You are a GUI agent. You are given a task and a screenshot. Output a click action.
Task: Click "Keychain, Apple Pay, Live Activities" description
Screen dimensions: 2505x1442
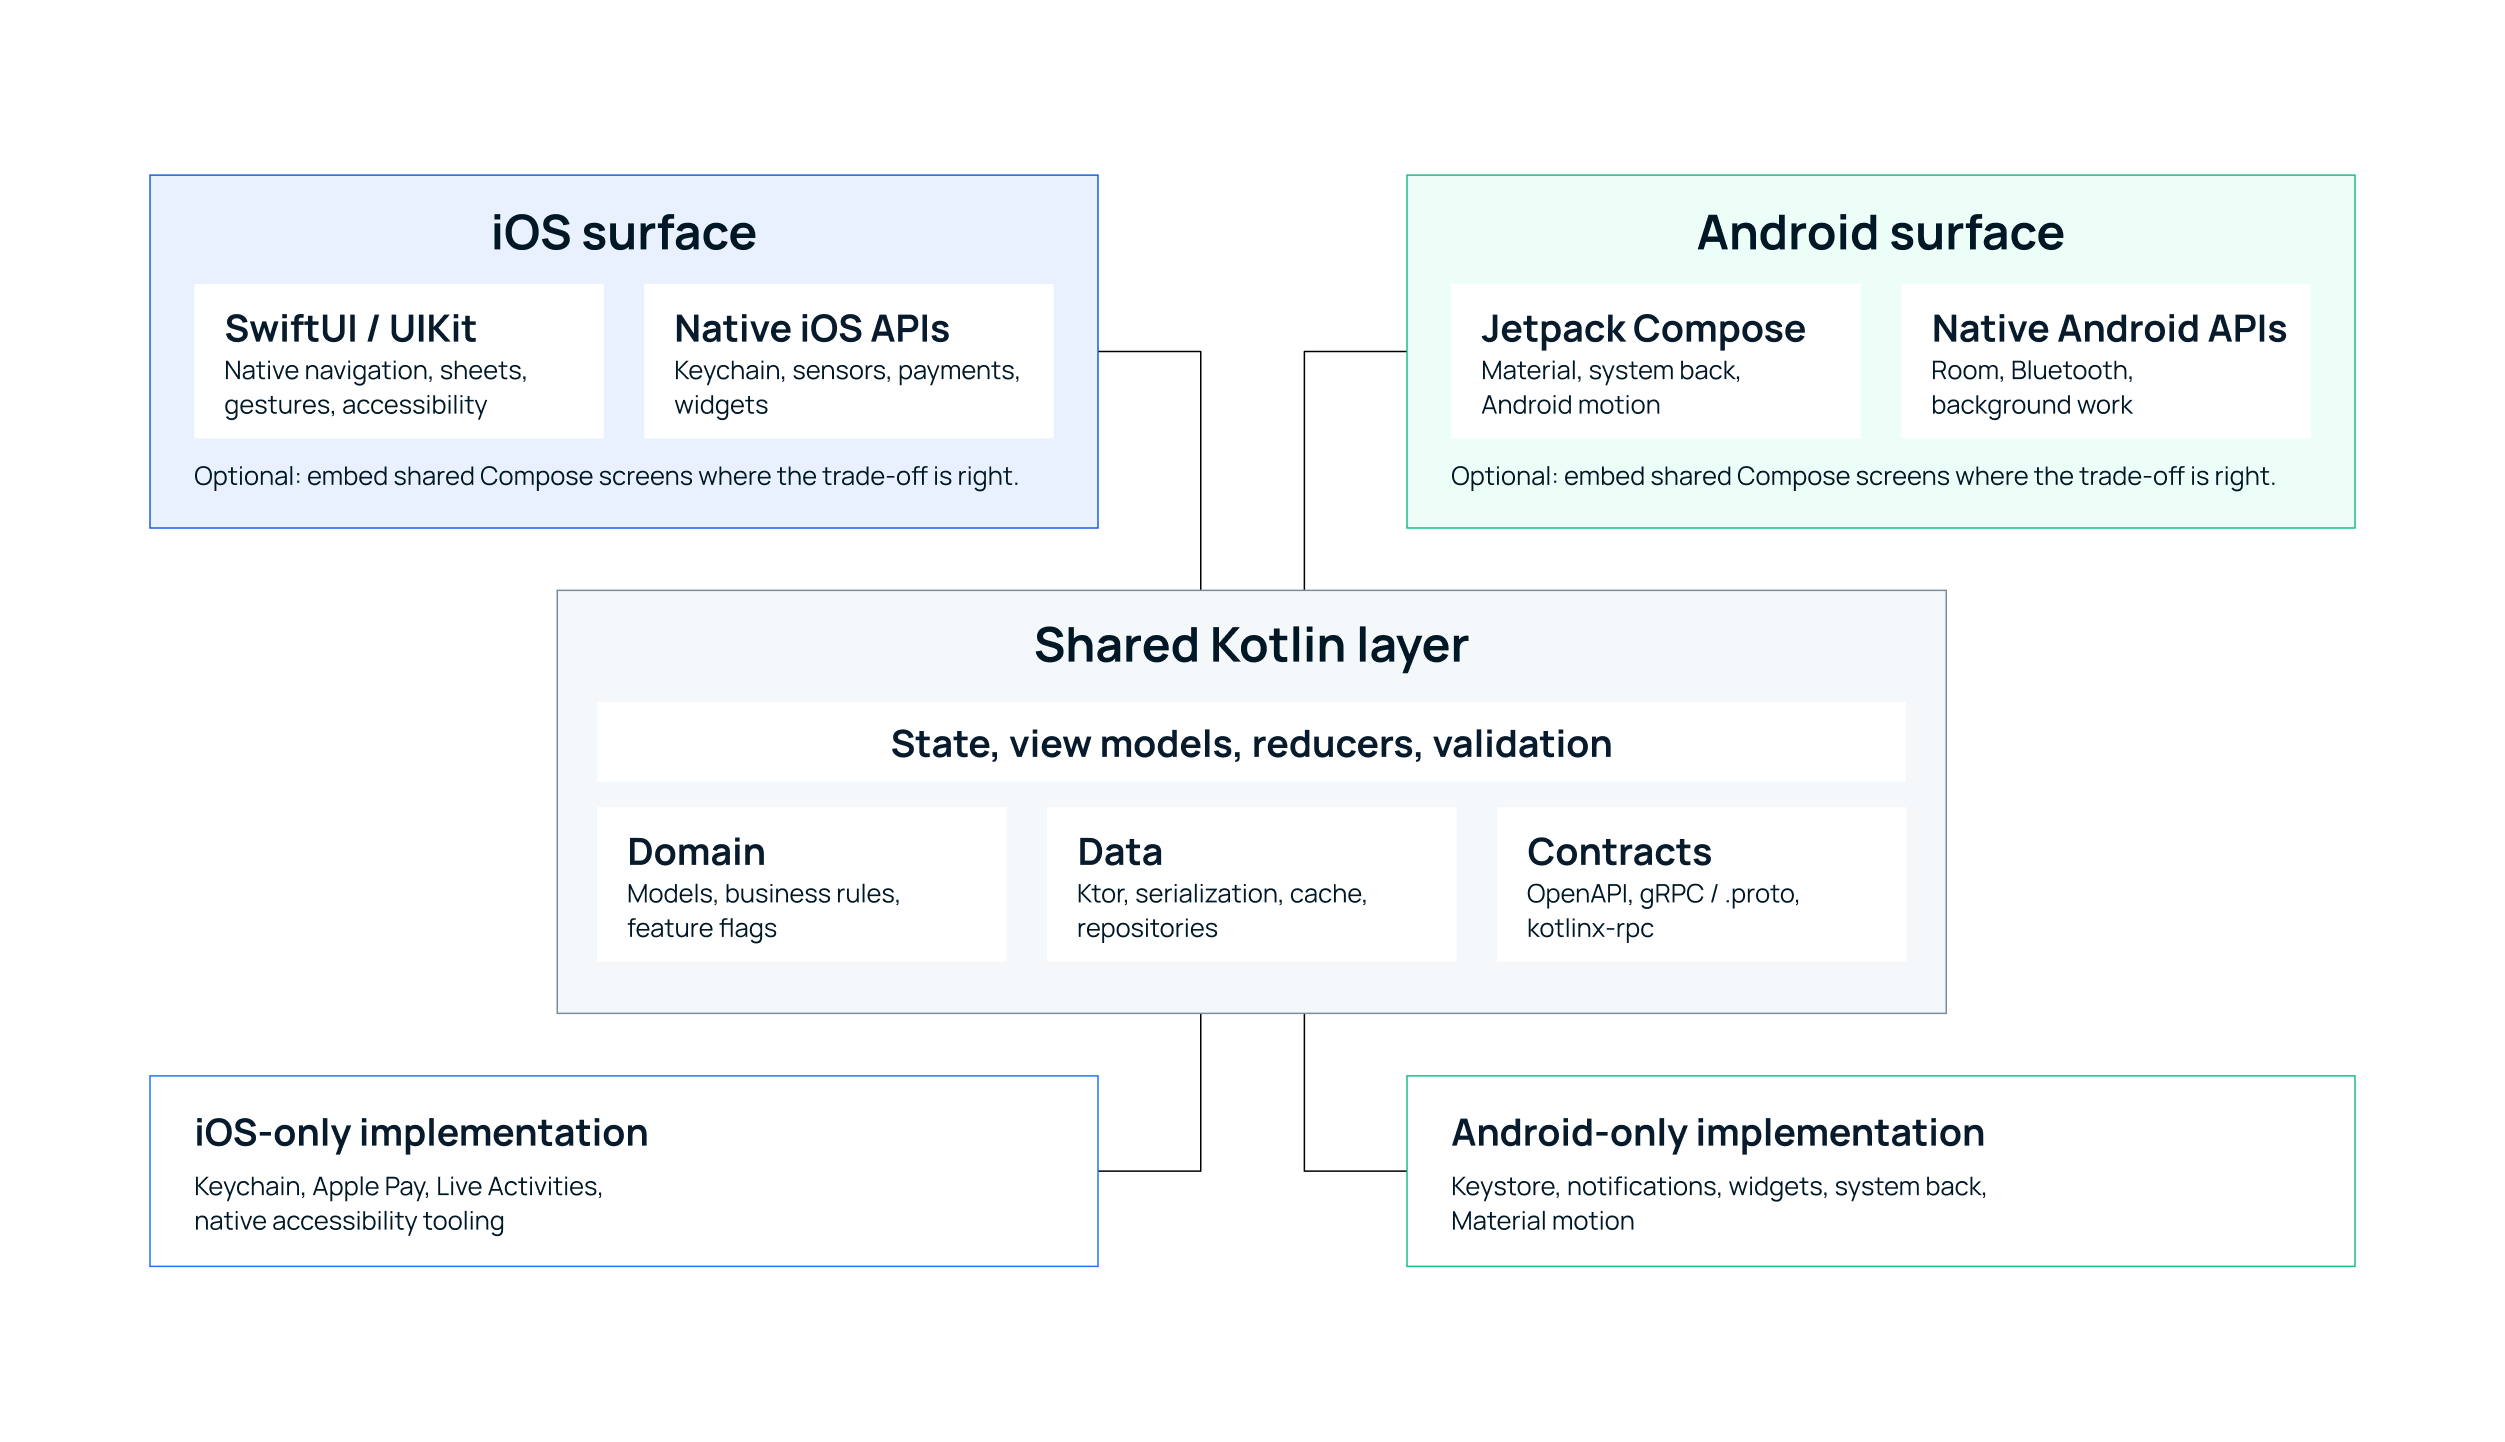tap(398, 1204)
